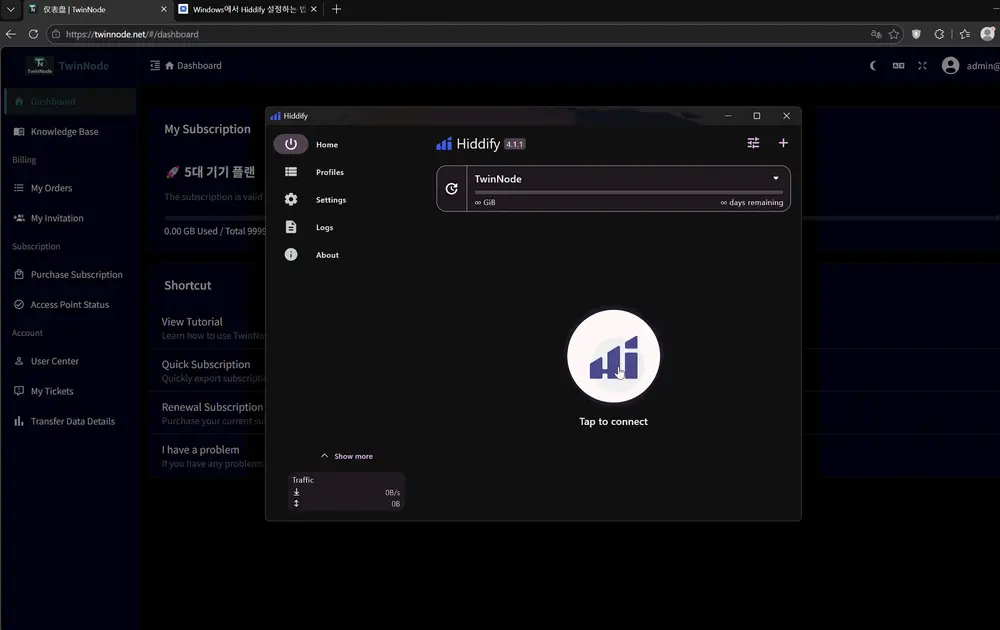The image size is (1000, 630).
Task: Open the admin account menu in TwinNode
Action: click(x=971, y=66)
